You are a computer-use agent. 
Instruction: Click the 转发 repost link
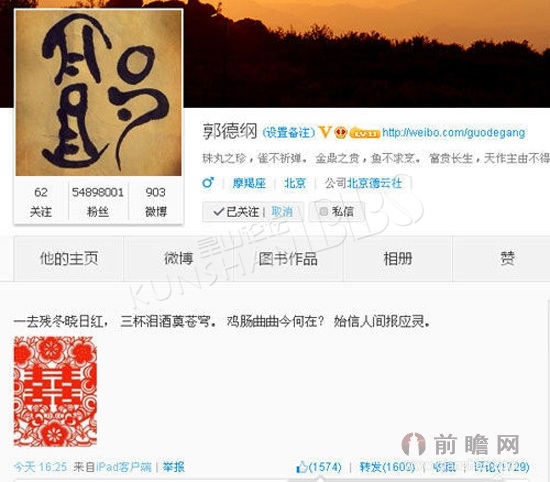(387, 467)
